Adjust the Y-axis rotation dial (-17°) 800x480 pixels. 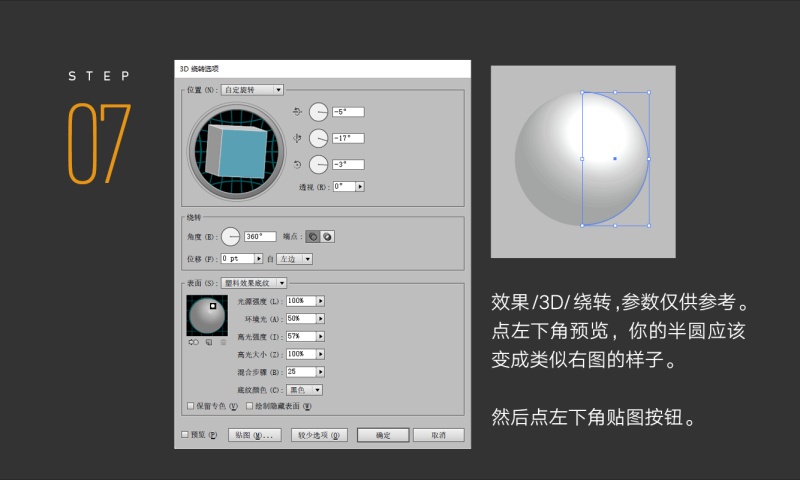coord(318,138)
